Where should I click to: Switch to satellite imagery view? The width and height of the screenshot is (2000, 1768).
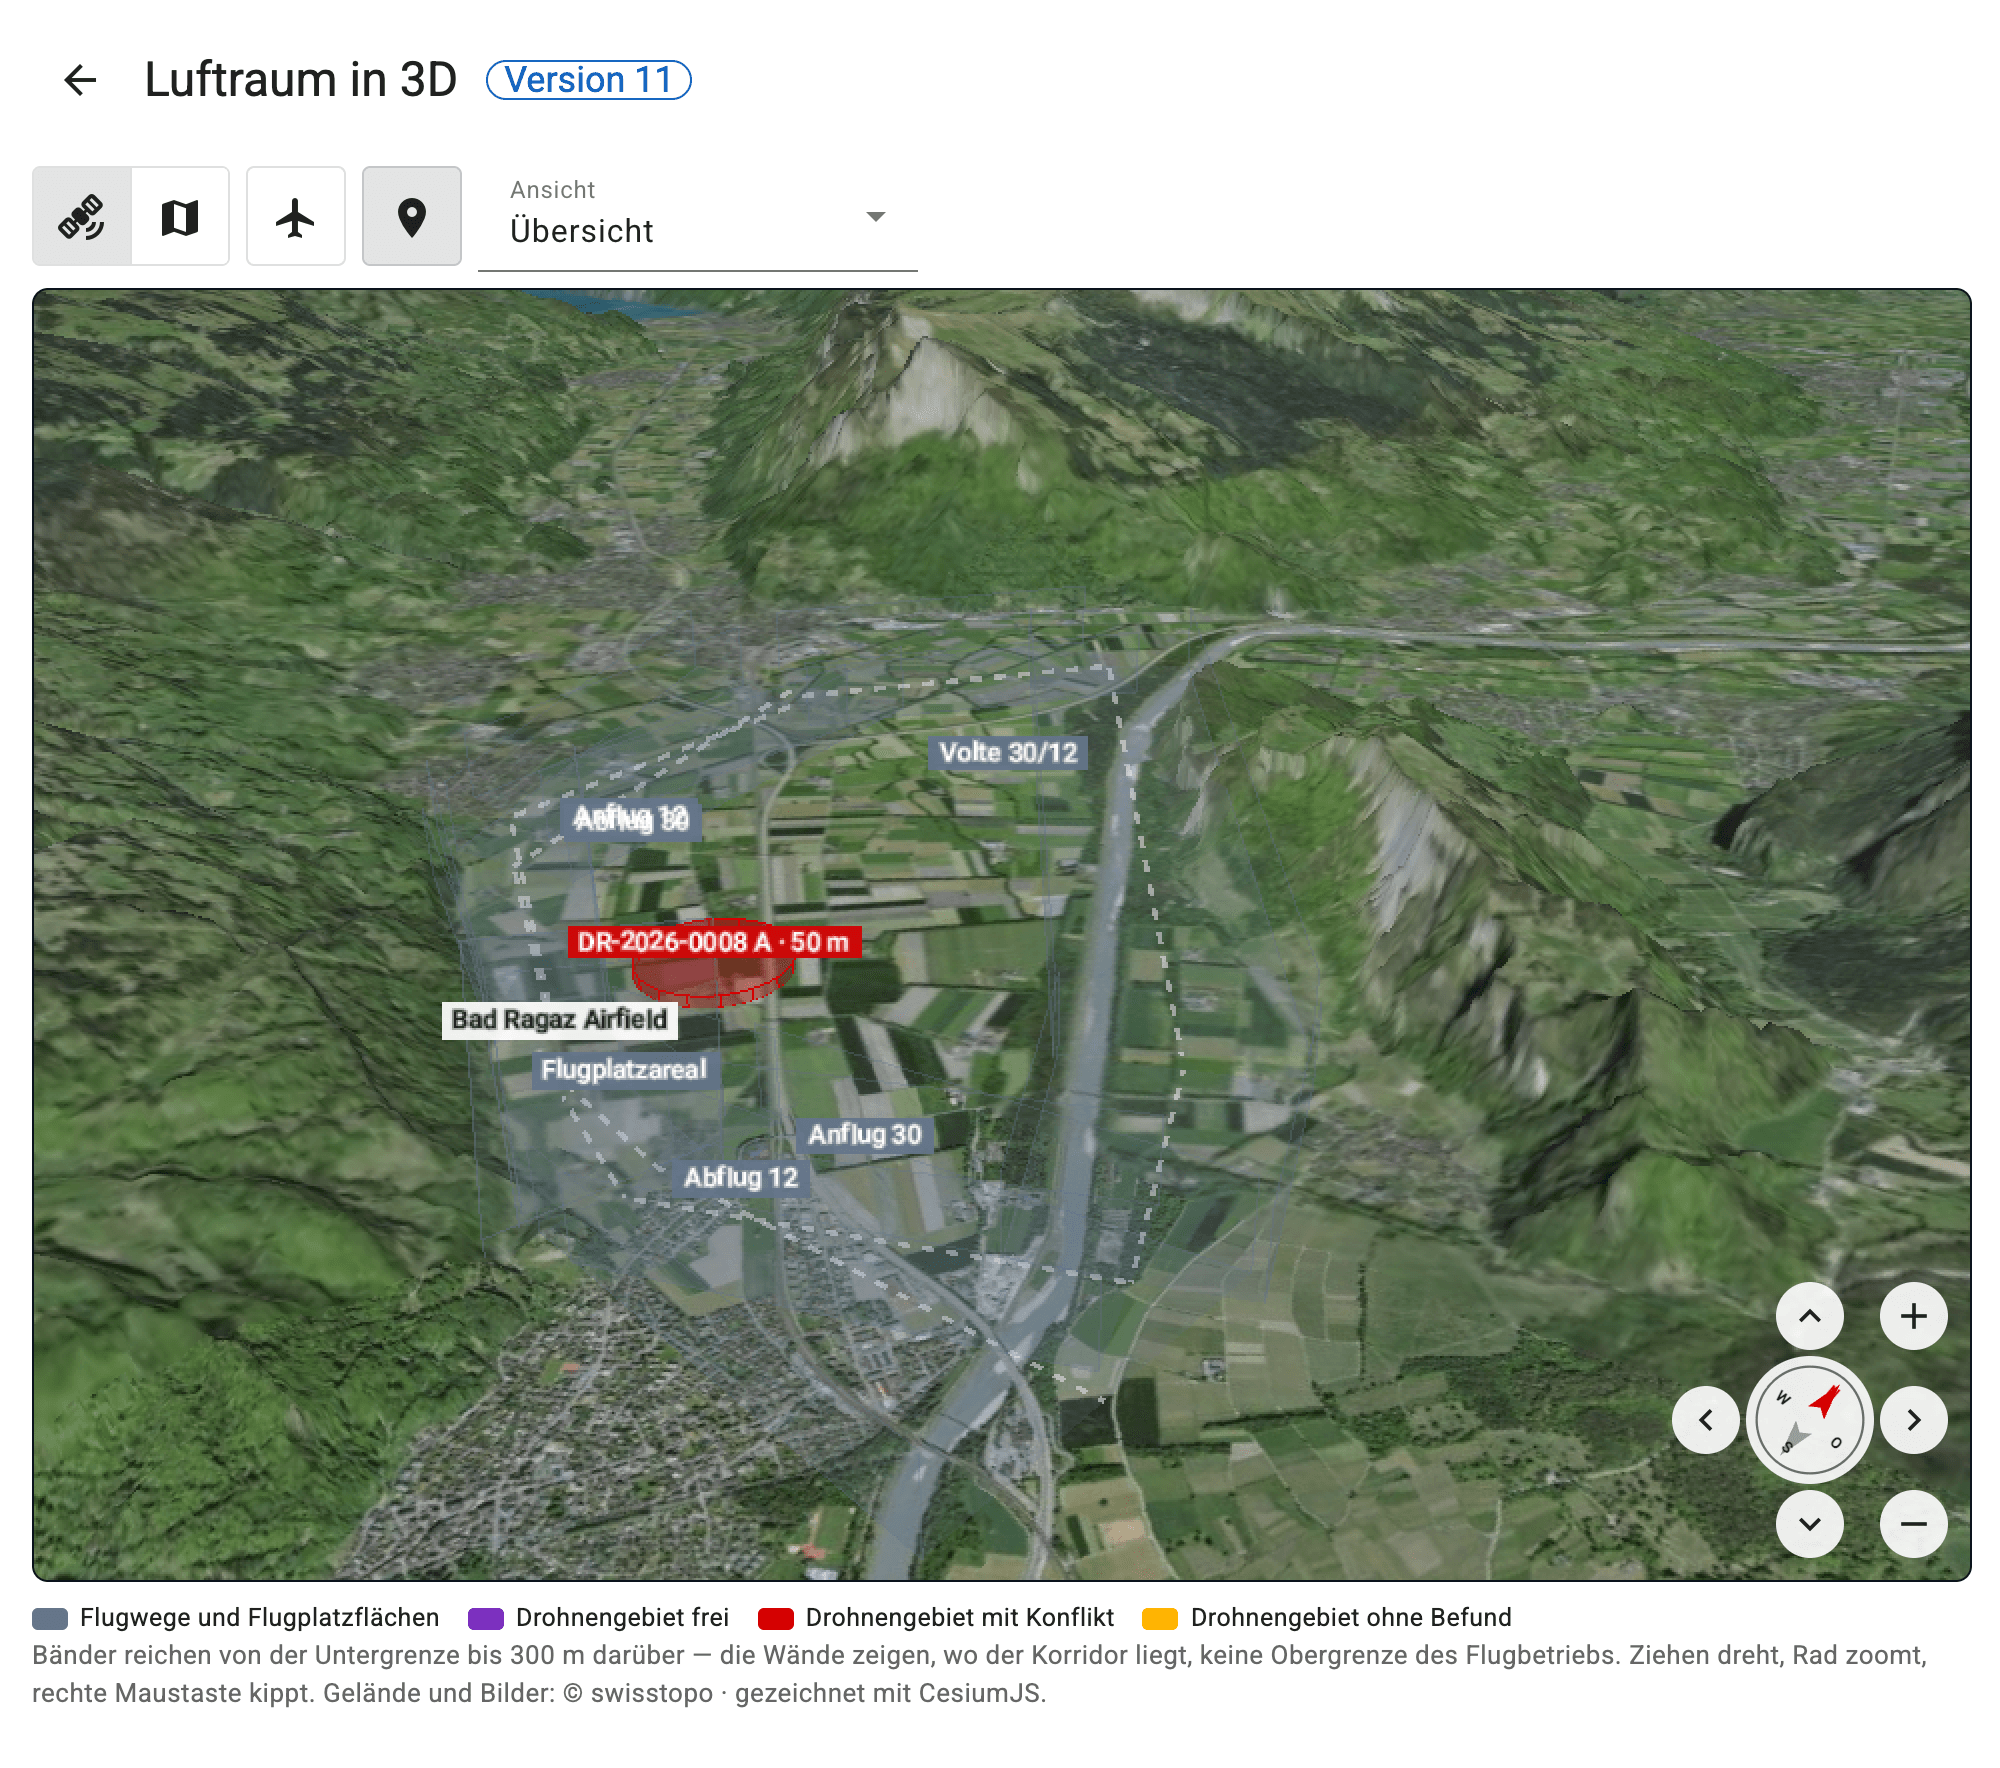82,216
